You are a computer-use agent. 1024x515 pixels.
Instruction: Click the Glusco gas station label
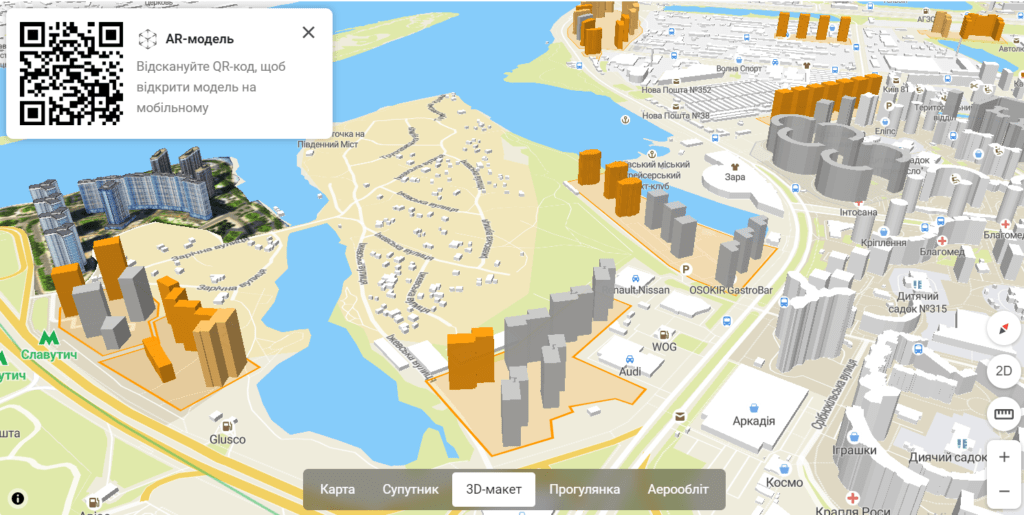[227, 439]
